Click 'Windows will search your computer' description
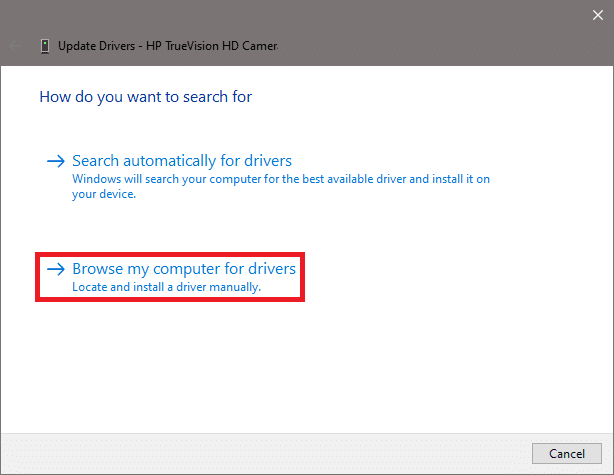 [x=281, y=186]
